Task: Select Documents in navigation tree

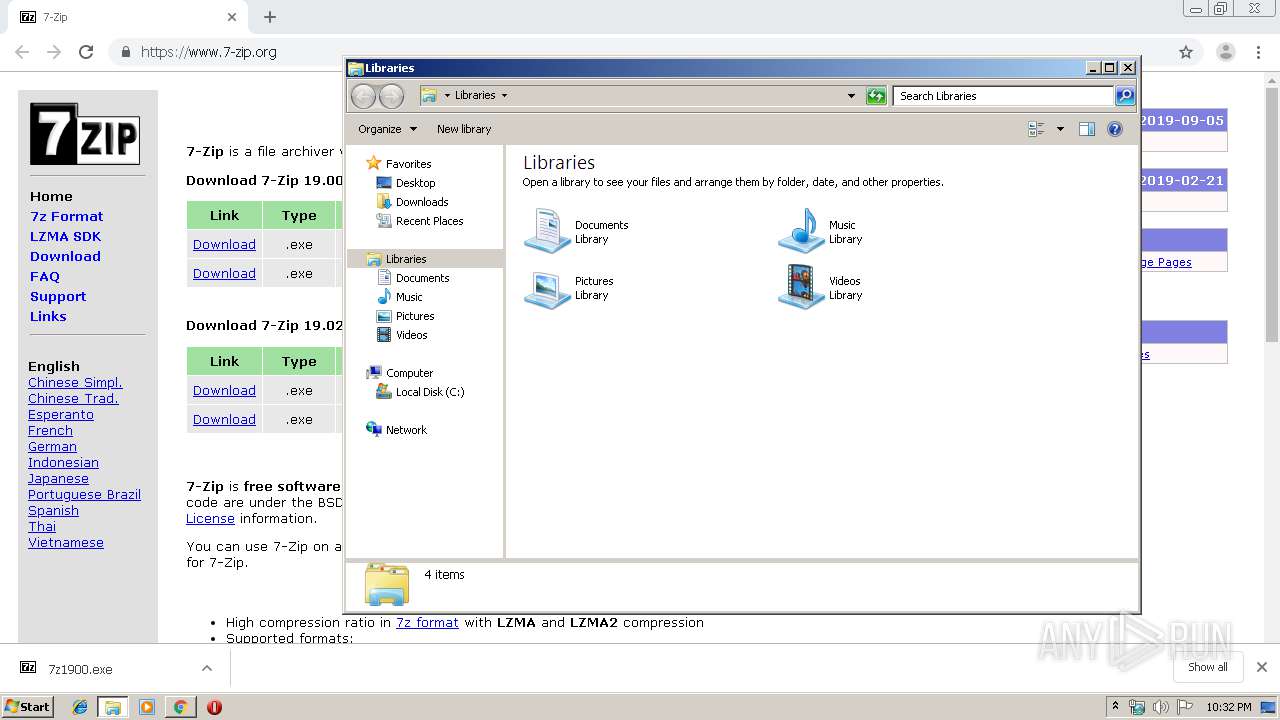Action: tap(422, 278)
